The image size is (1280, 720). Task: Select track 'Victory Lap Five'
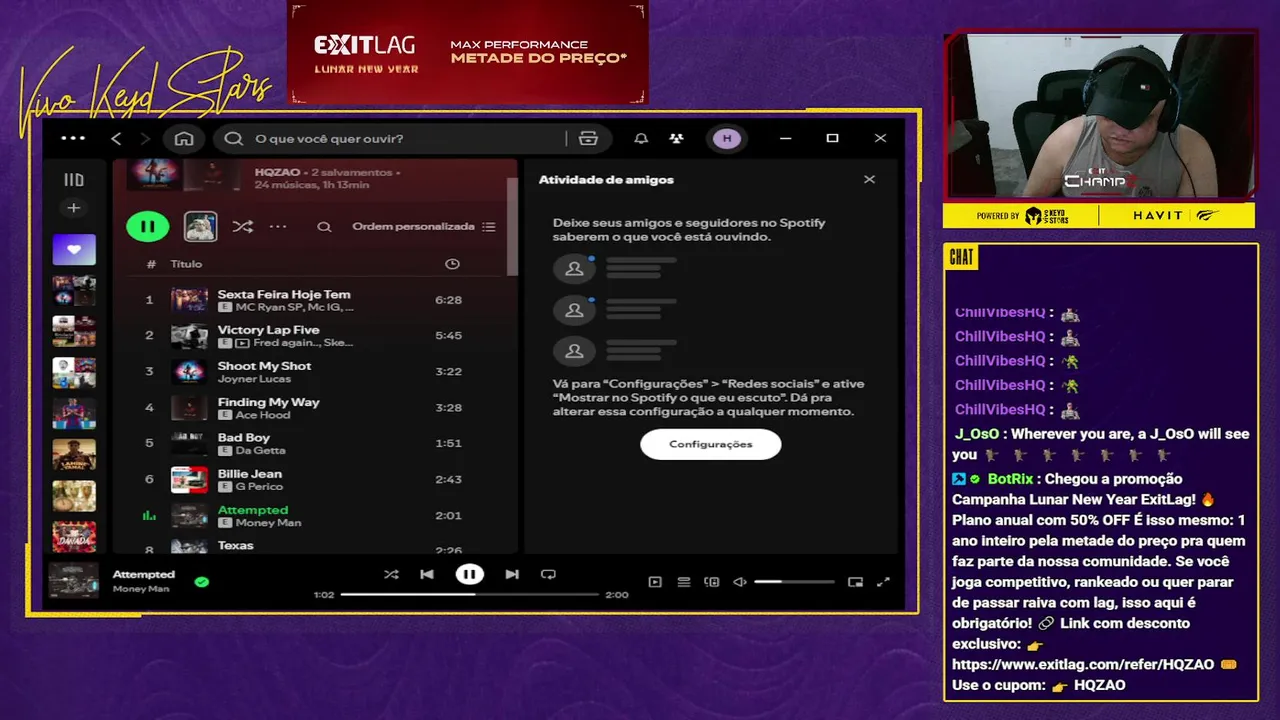[x=314, y=336]
